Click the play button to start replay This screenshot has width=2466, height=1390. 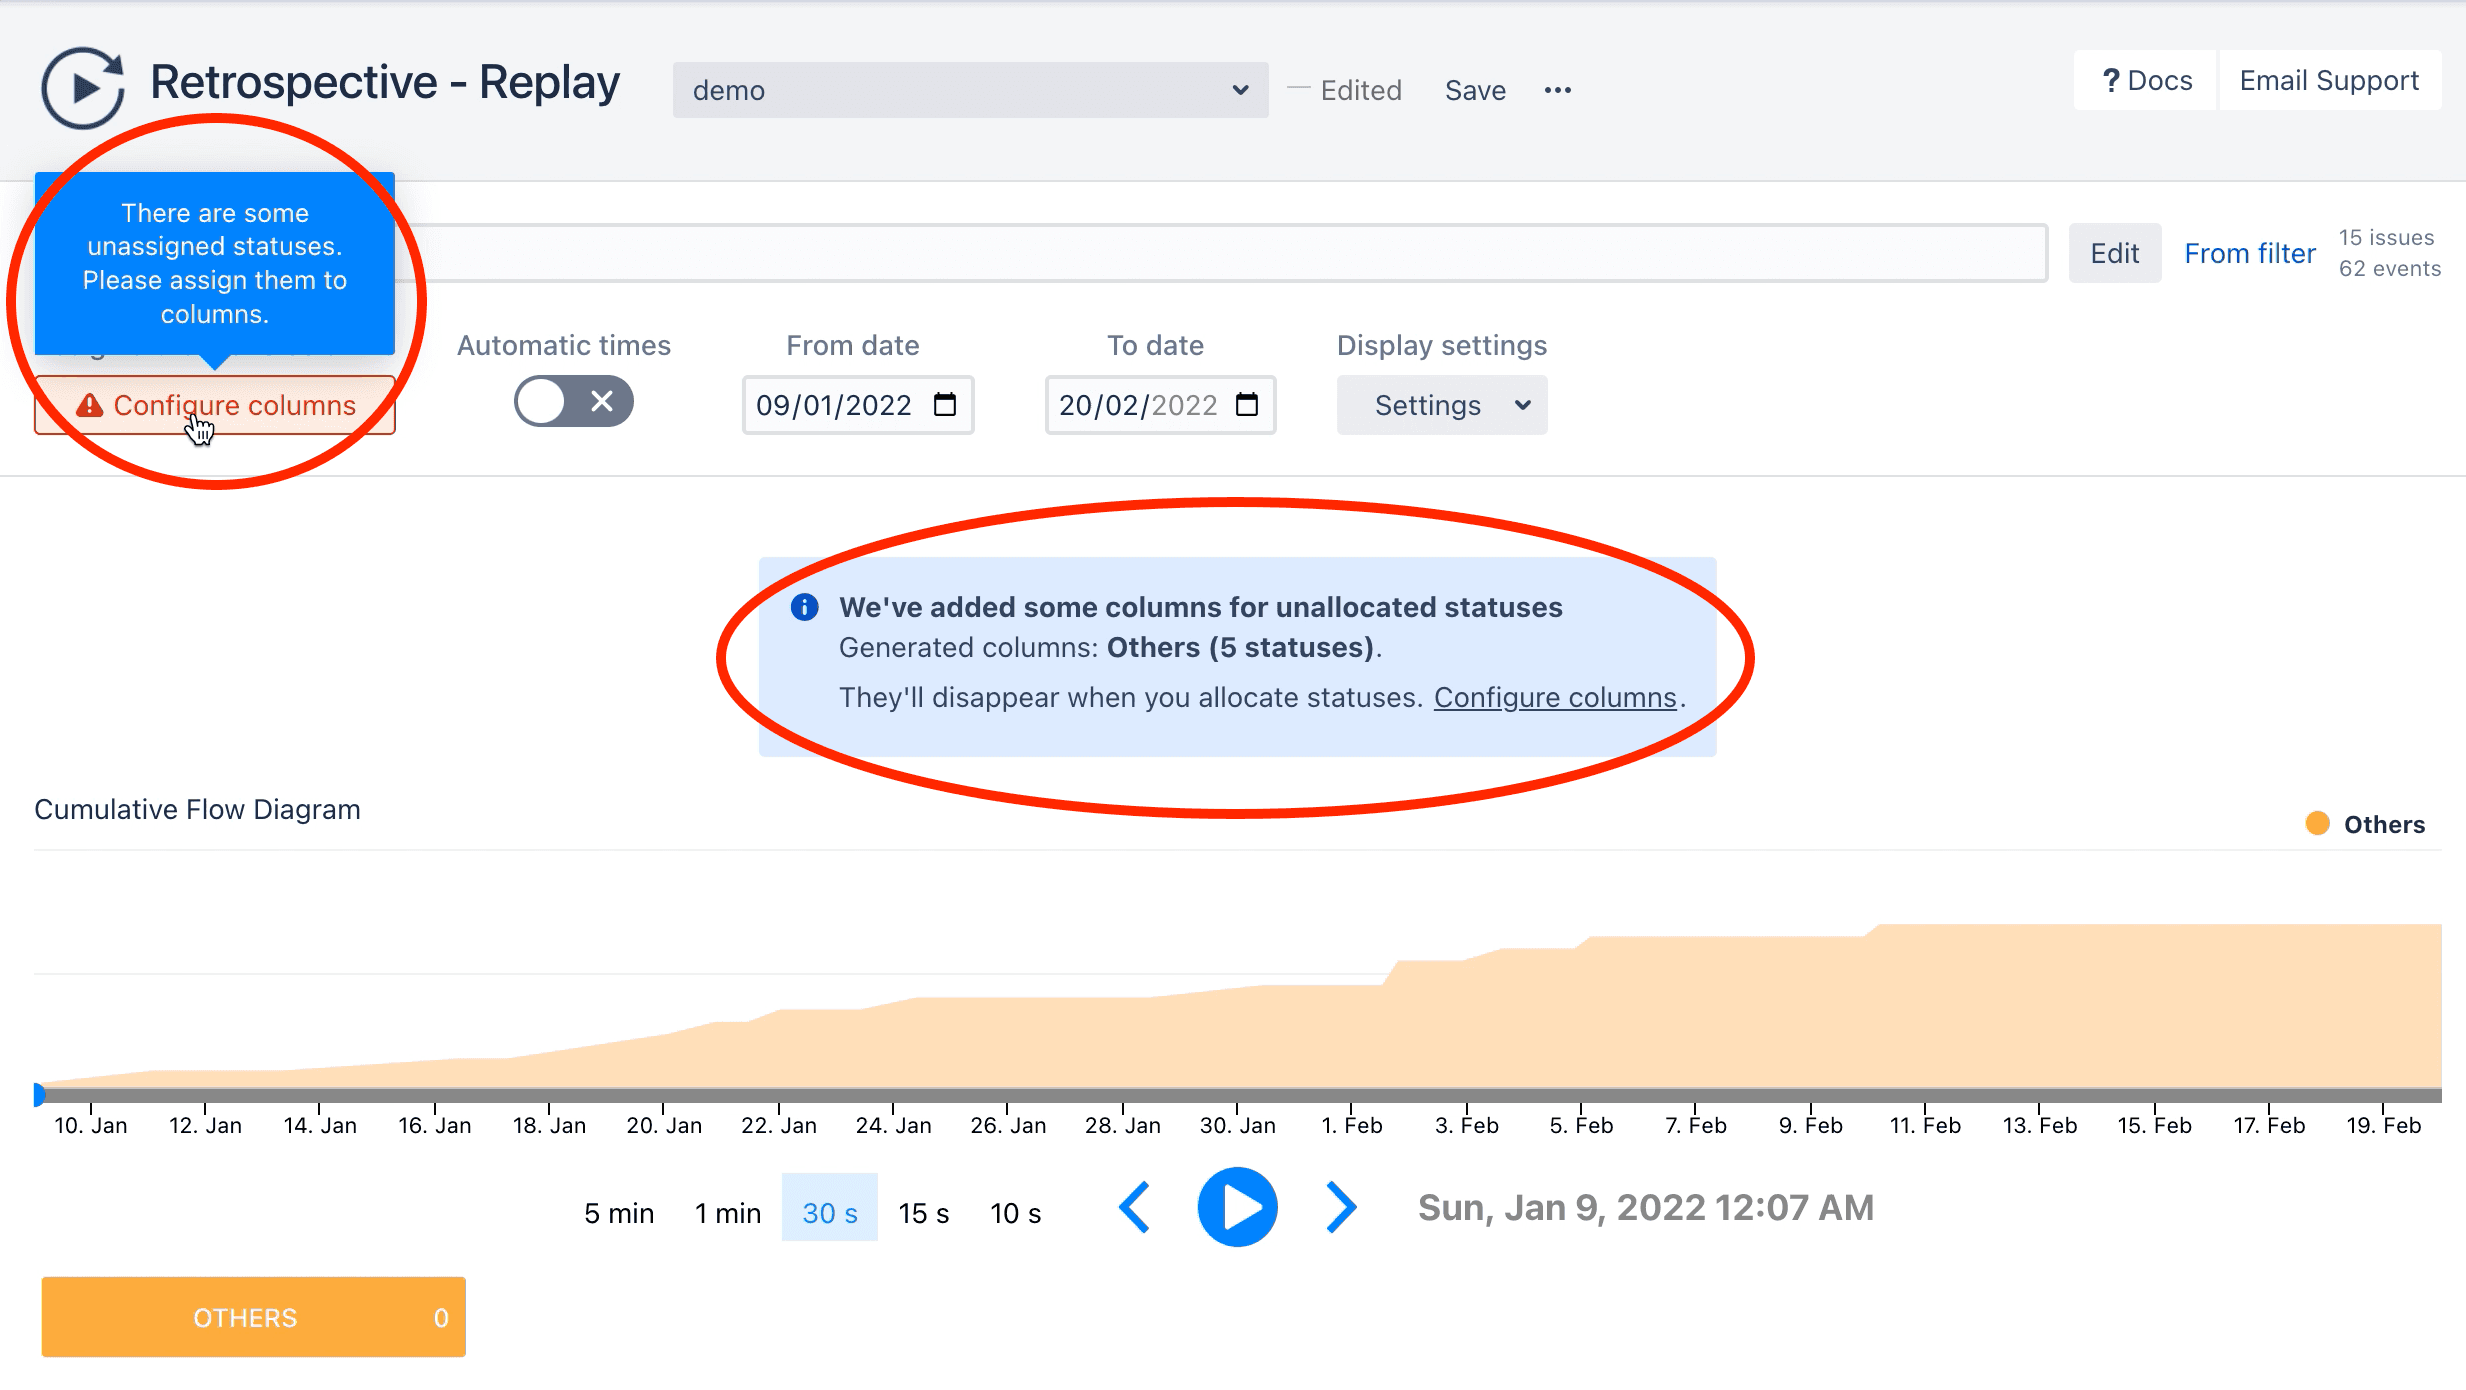(x=1236, y=1205)
